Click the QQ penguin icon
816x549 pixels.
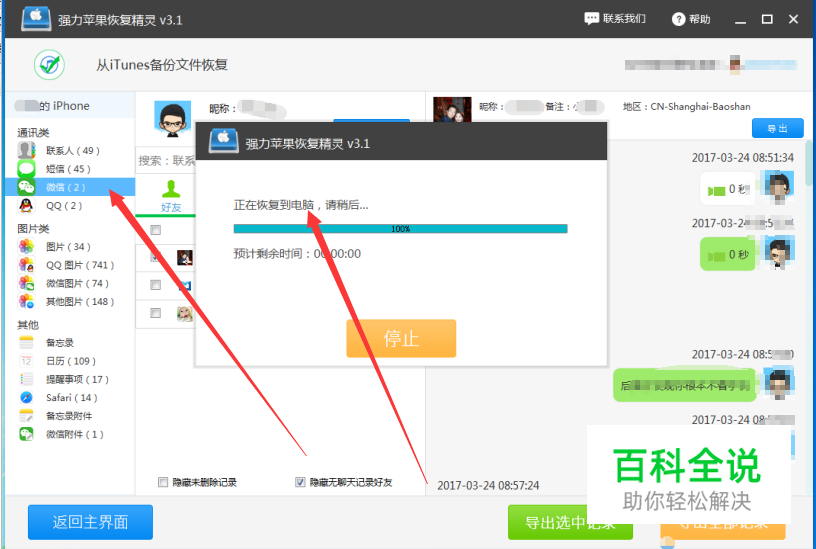pos(26,206)
